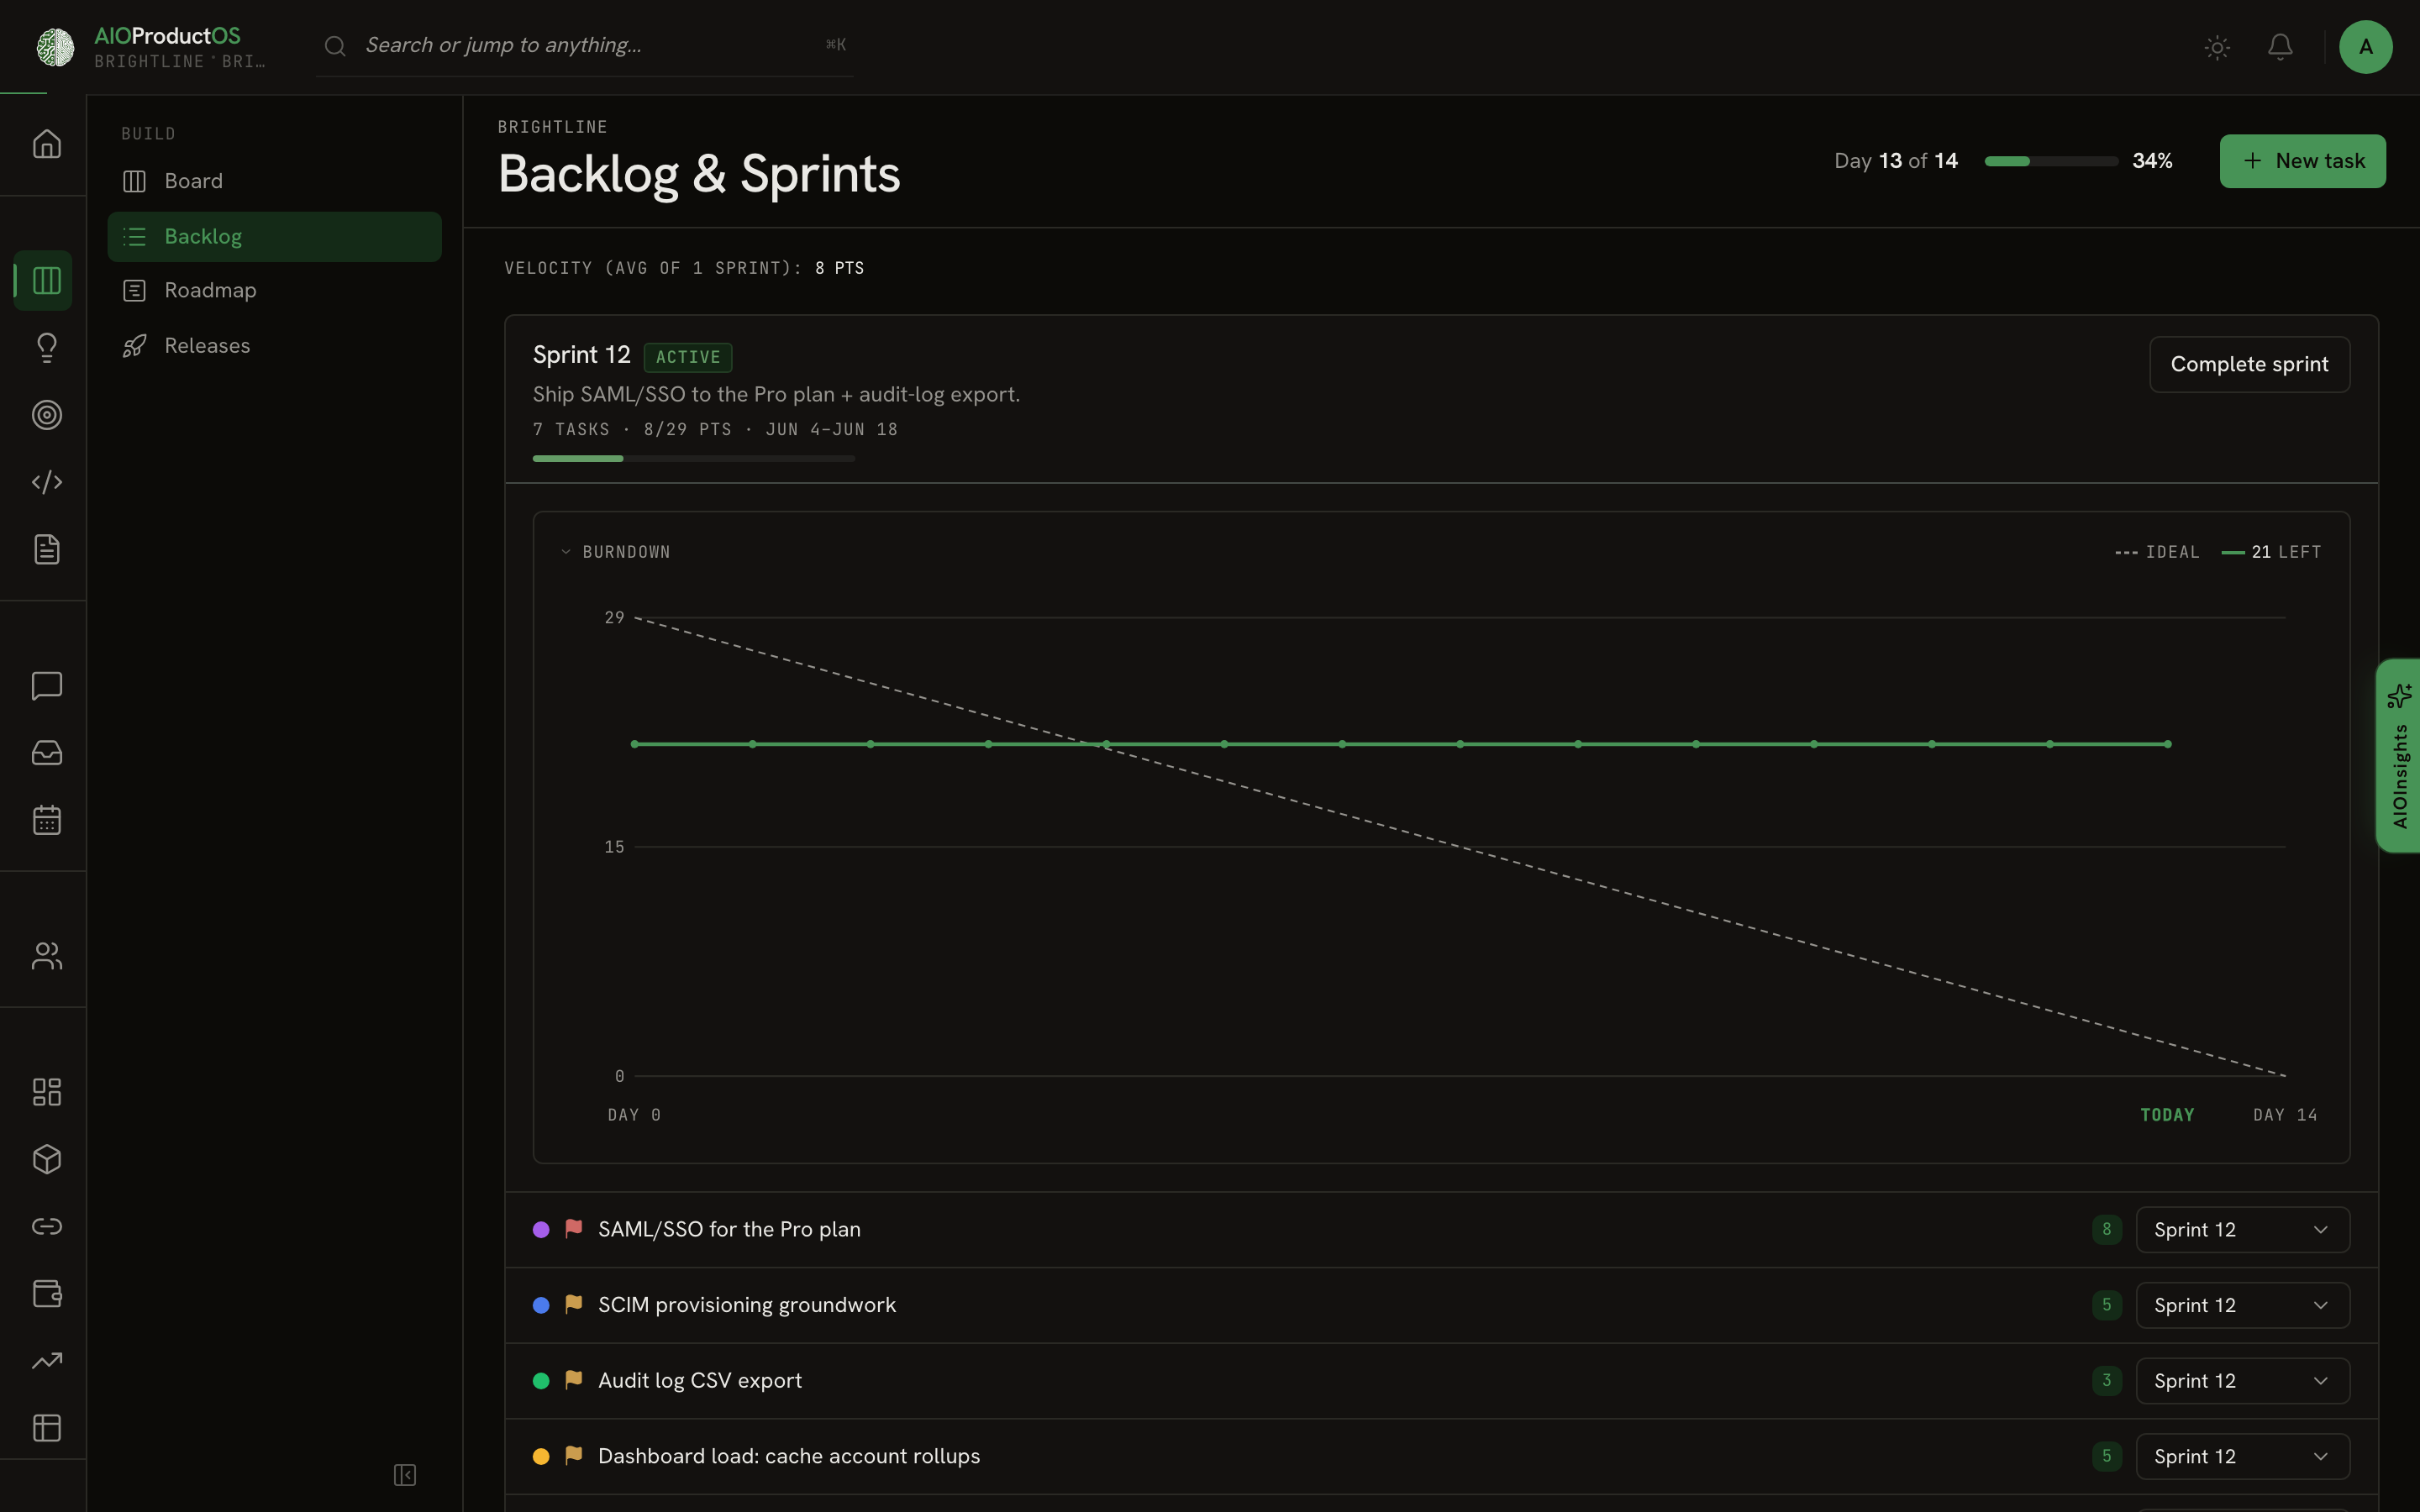
Task: Open notifications bell
Action: click(2280, 47)
